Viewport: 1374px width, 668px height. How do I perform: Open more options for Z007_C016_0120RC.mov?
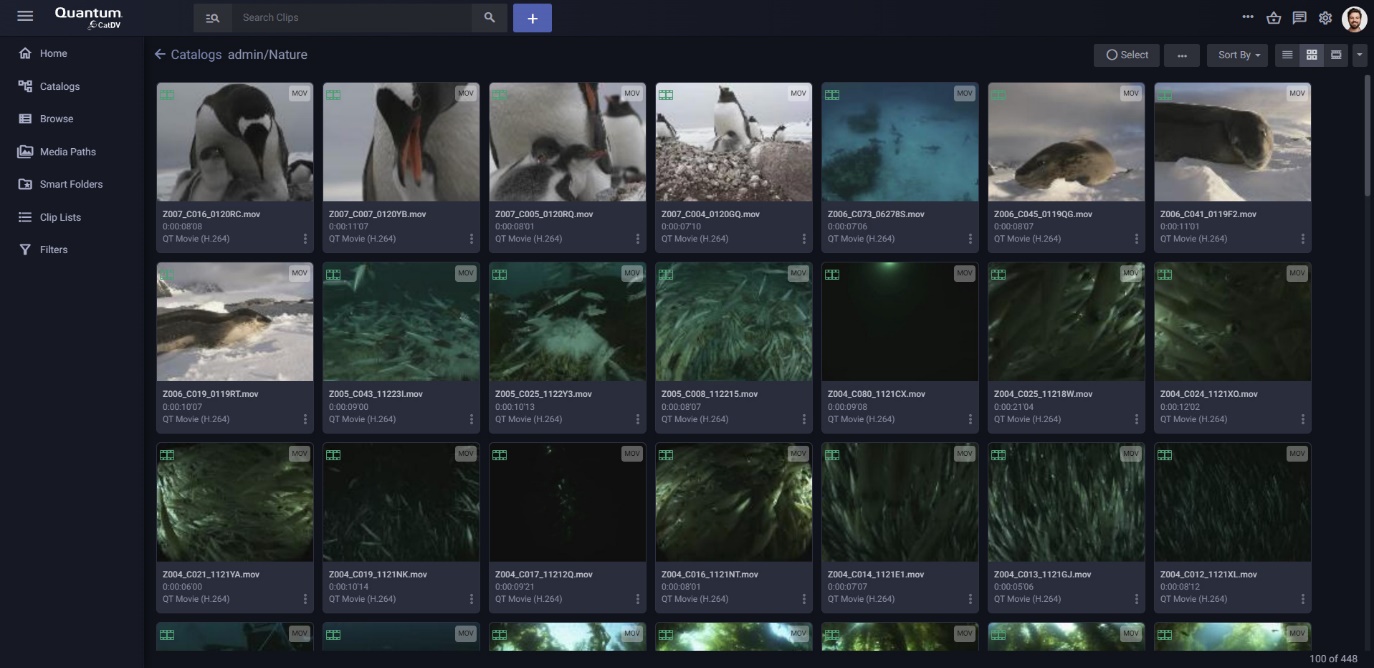[x=306, y=239]
